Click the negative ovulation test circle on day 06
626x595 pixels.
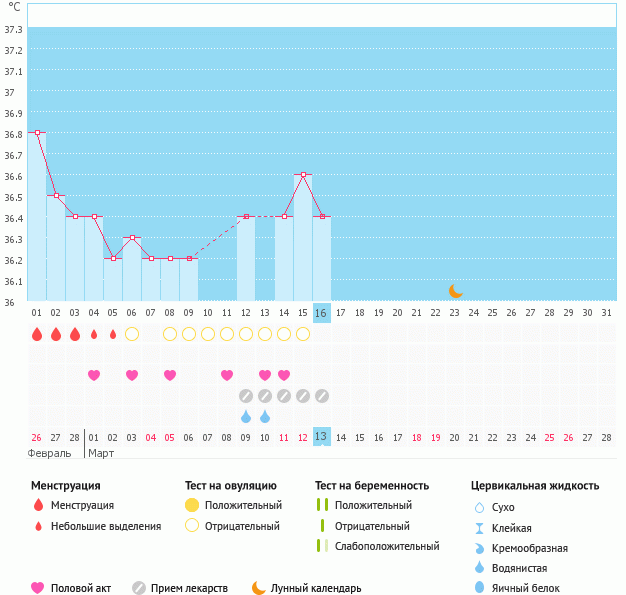click(x=132, y=334)
